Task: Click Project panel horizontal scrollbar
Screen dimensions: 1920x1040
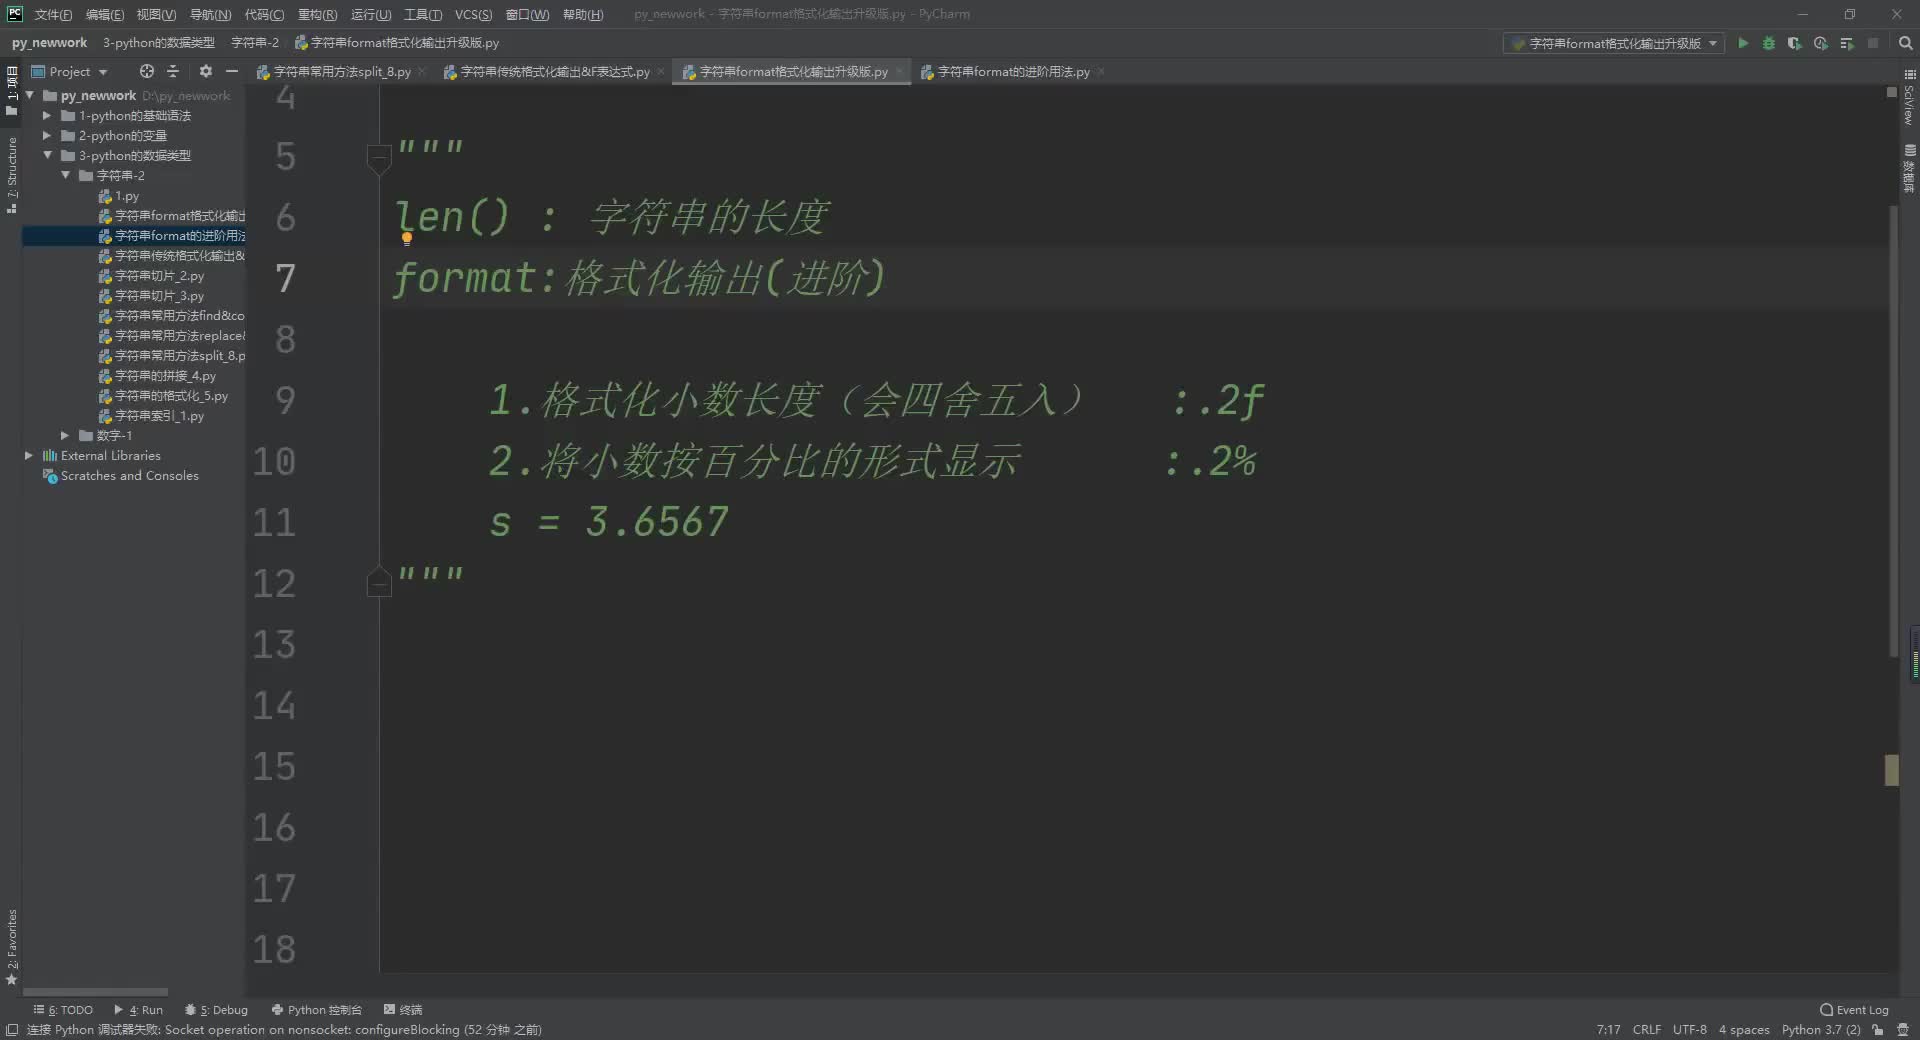Action: pos(95,992)
